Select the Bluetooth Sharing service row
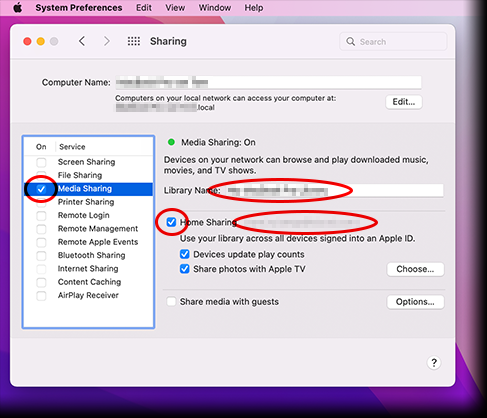The width and height of the screenshot is (487, 418). (x=88, y=255)
